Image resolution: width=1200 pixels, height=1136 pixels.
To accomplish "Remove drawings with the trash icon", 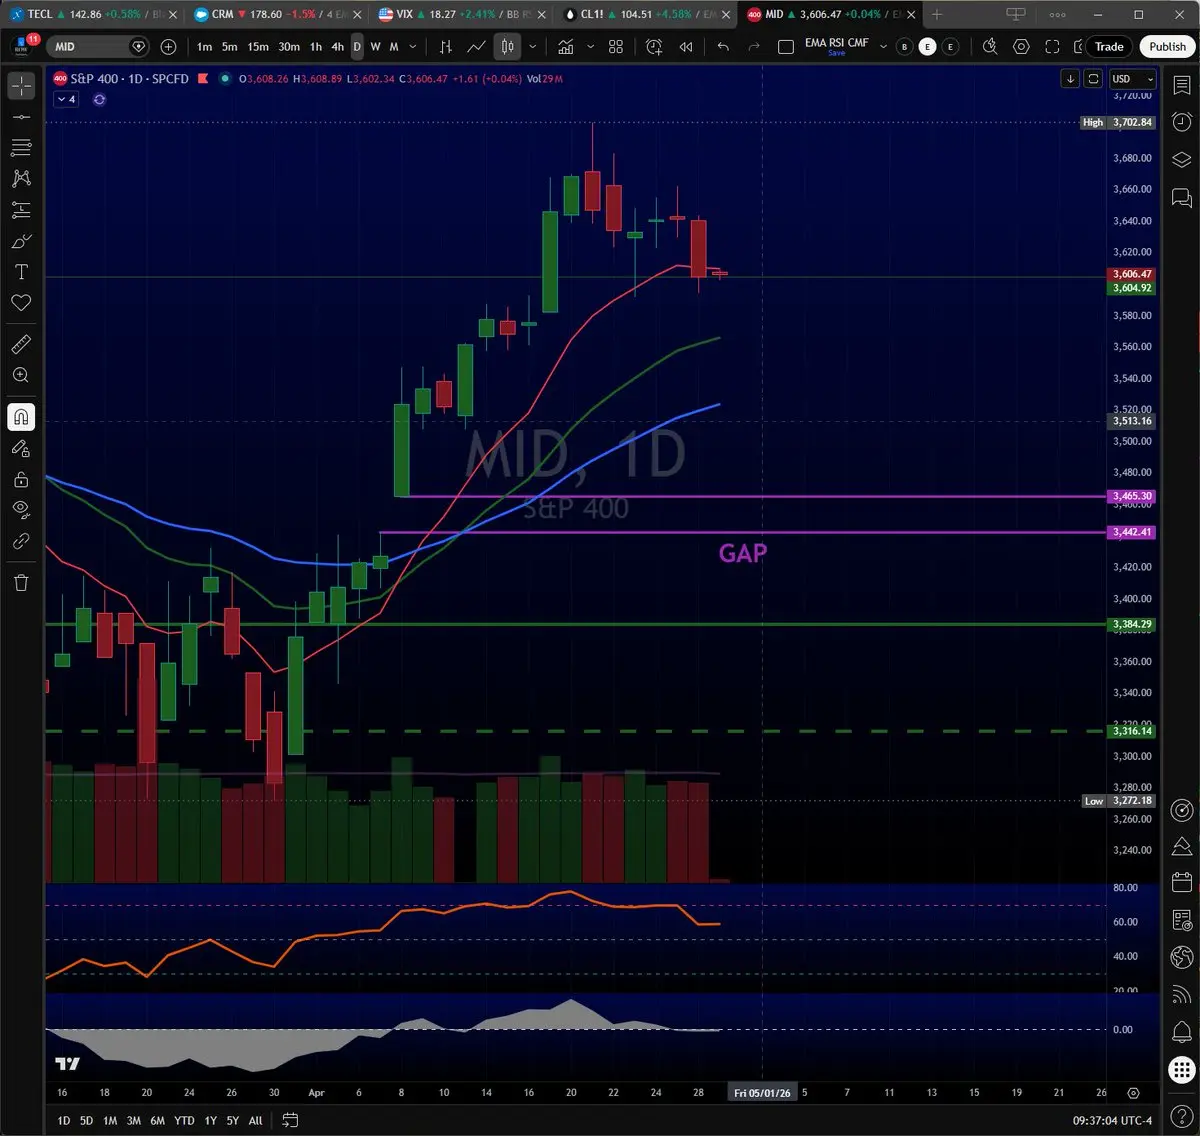I will pos(21,582).
